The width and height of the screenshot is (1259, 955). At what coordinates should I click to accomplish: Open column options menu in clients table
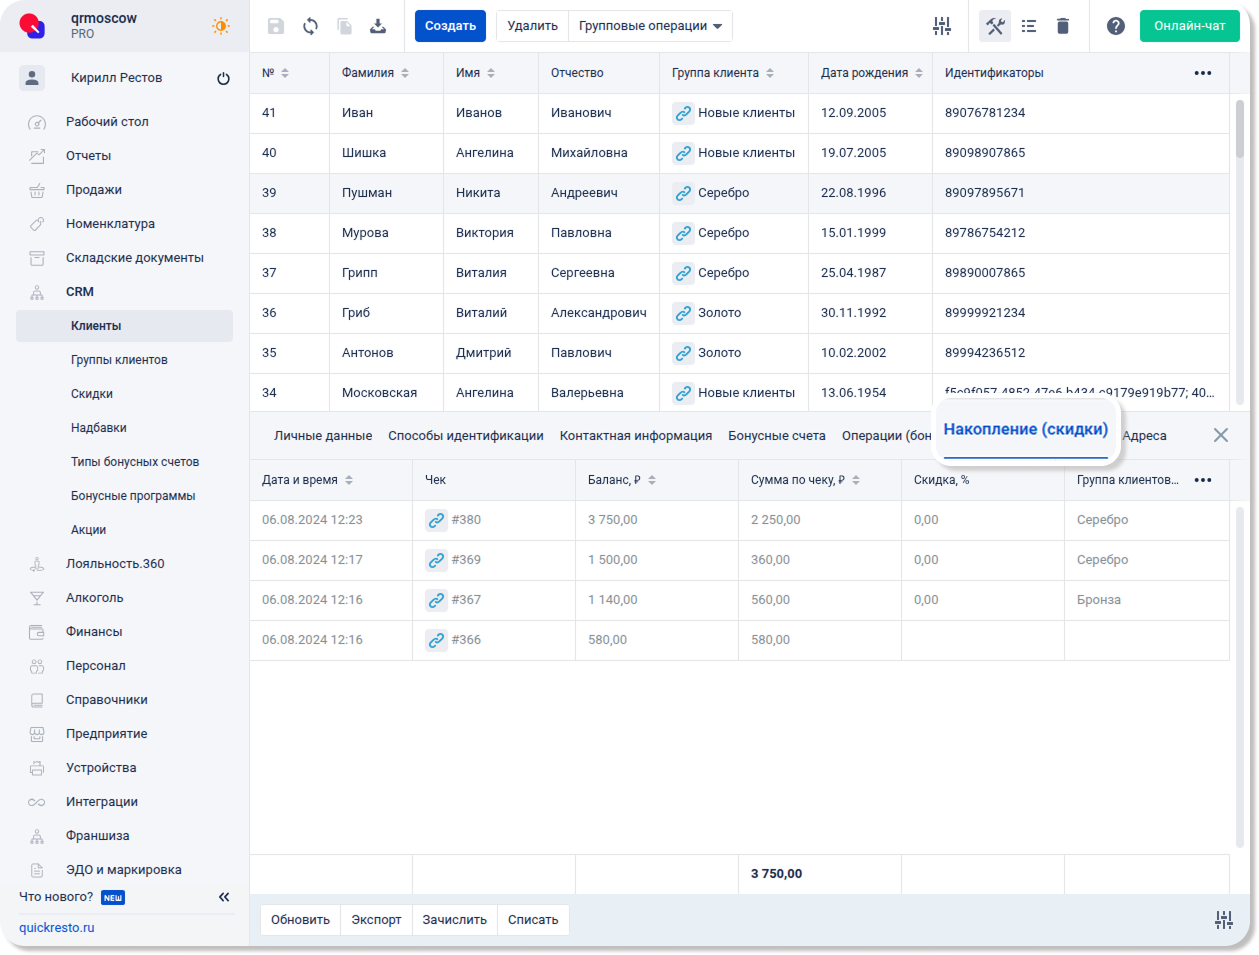[x=1203, y=73]
